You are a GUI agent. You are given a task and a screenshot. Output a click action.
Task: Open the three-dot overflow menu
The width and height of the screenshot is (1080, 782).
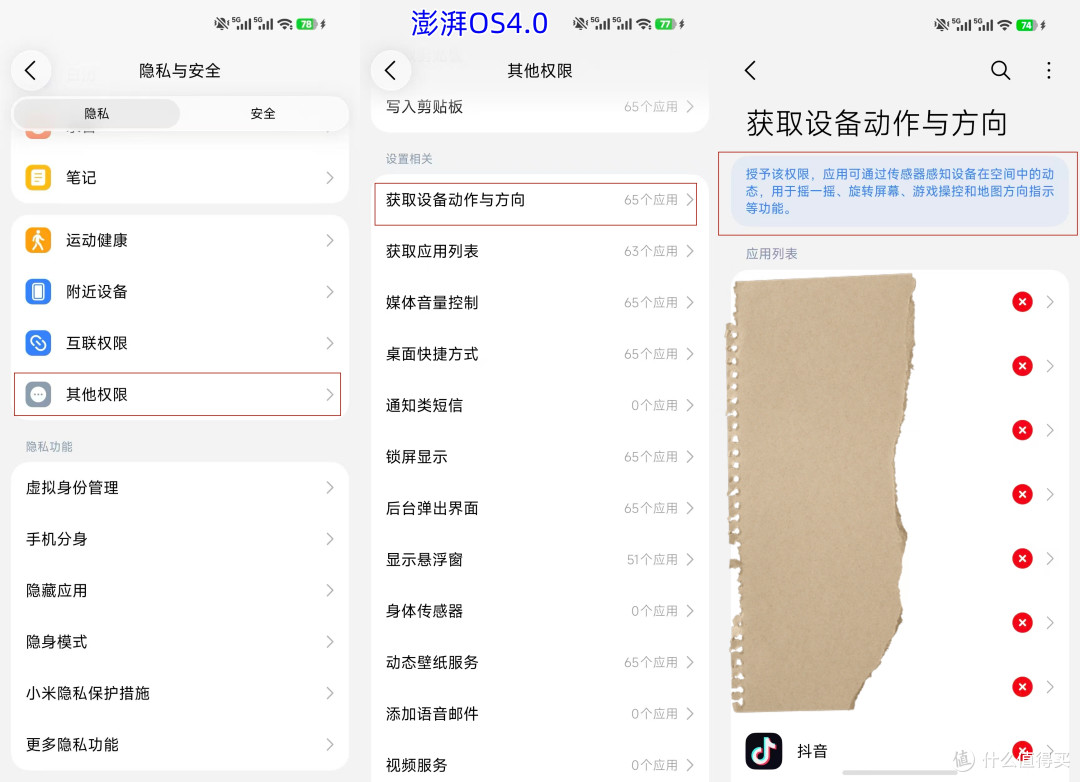(1048, 70)
